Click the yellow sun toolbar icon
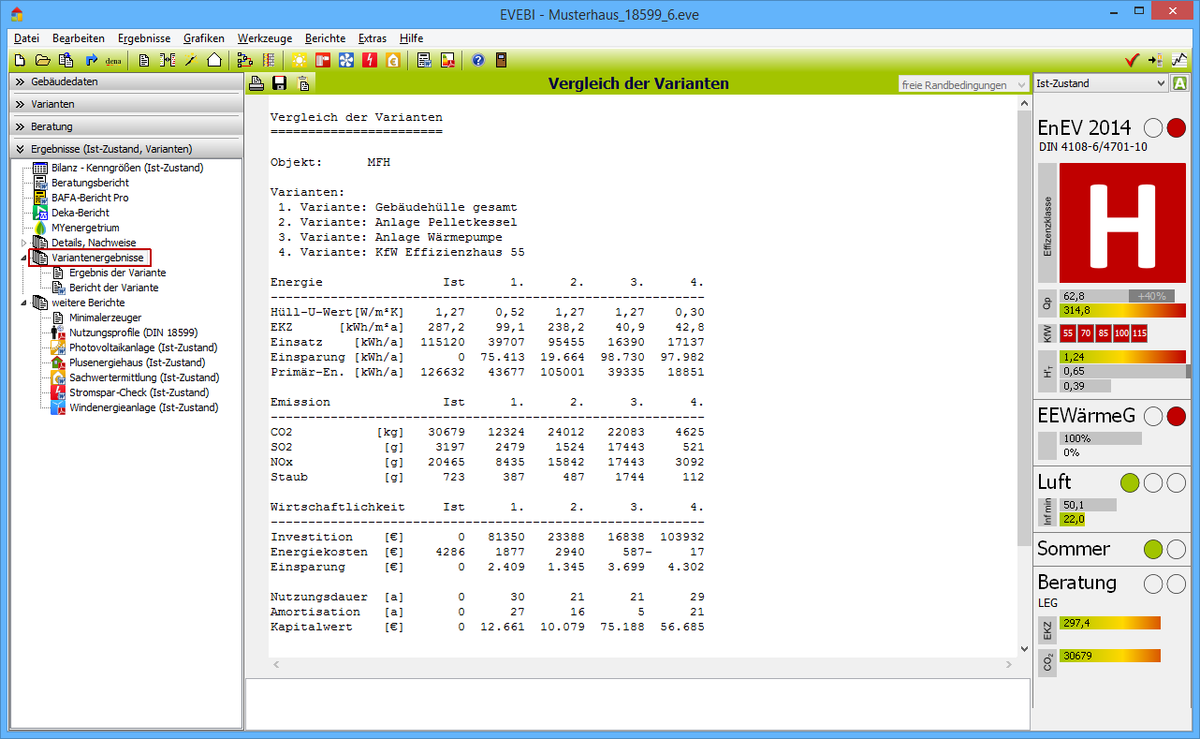Image resolution: width=1200 pixels, height=739 pixels. 300,60
